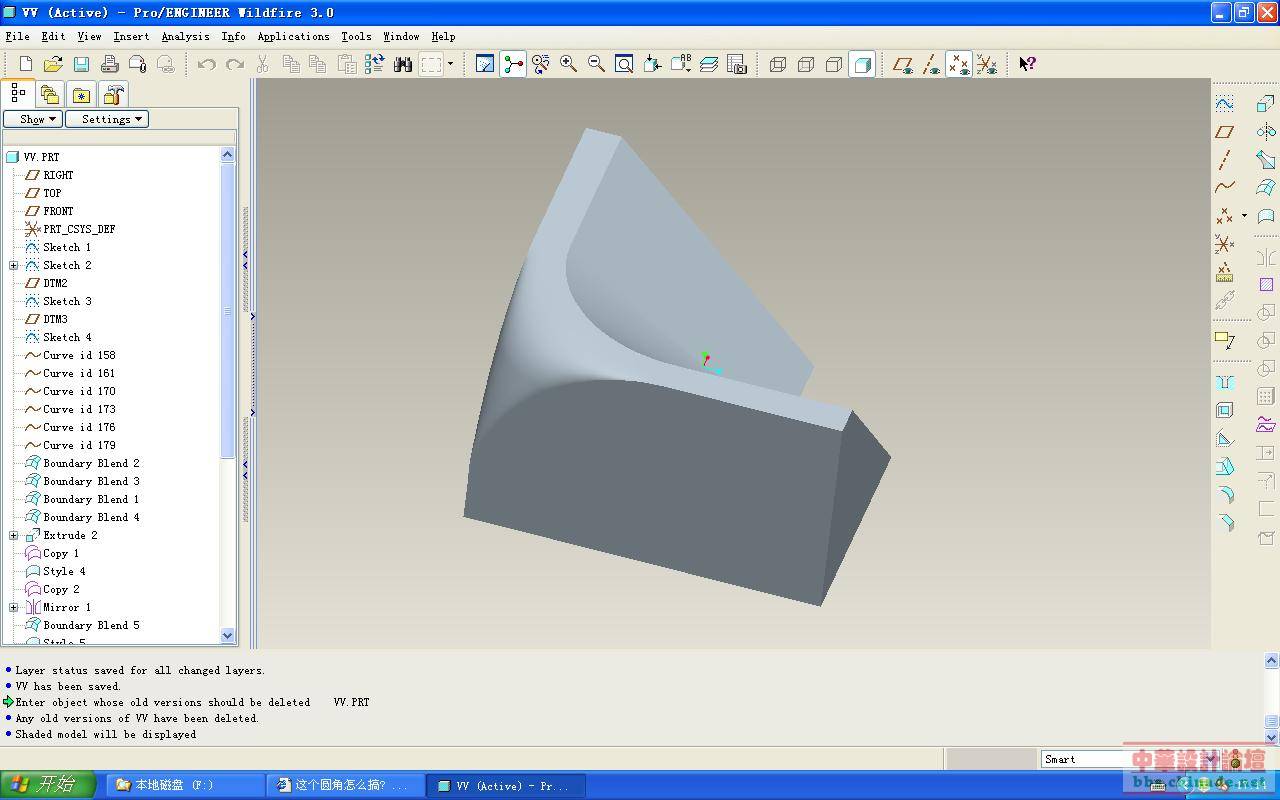Open the File menu
This screenshot has height=800, width=1280.
(x=18, y=36)
